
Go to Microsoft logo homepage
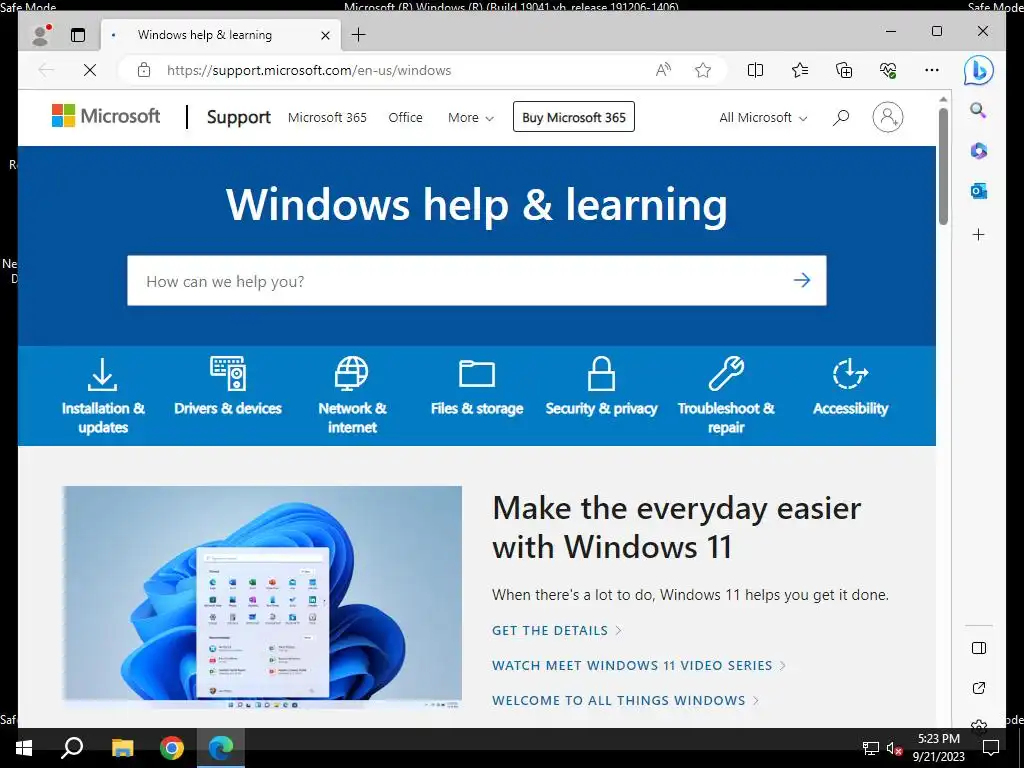[x=106, y=116]
